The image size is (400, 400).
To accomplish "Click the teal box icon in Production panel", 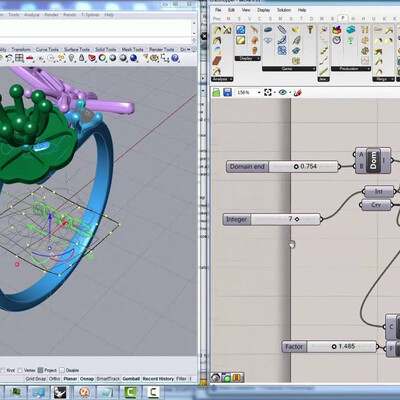I will tap(351, 30).
